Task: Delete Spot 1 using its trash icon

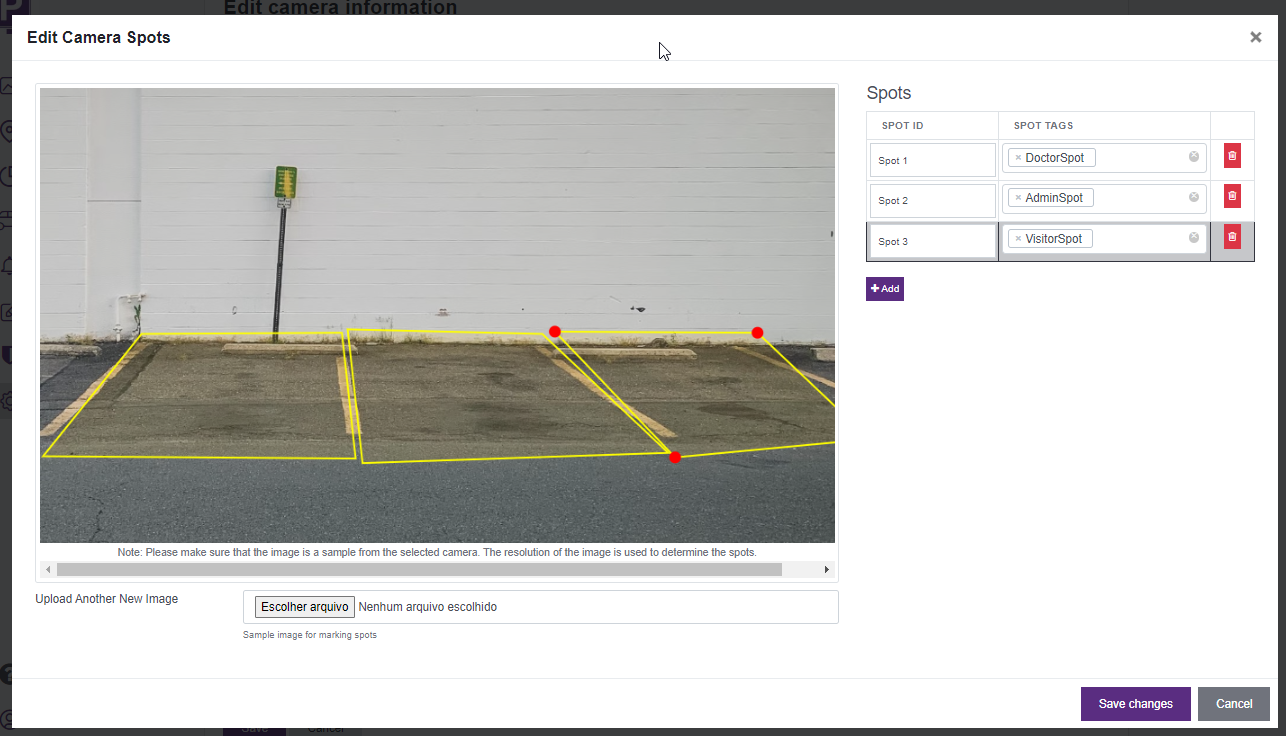Action: (1232, 156)
